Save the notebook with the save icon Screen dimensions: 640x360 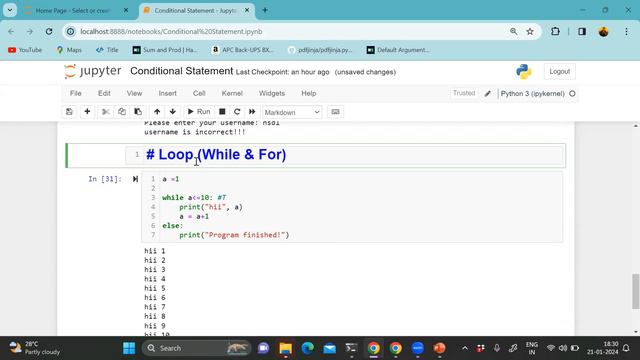pos(69,112)
